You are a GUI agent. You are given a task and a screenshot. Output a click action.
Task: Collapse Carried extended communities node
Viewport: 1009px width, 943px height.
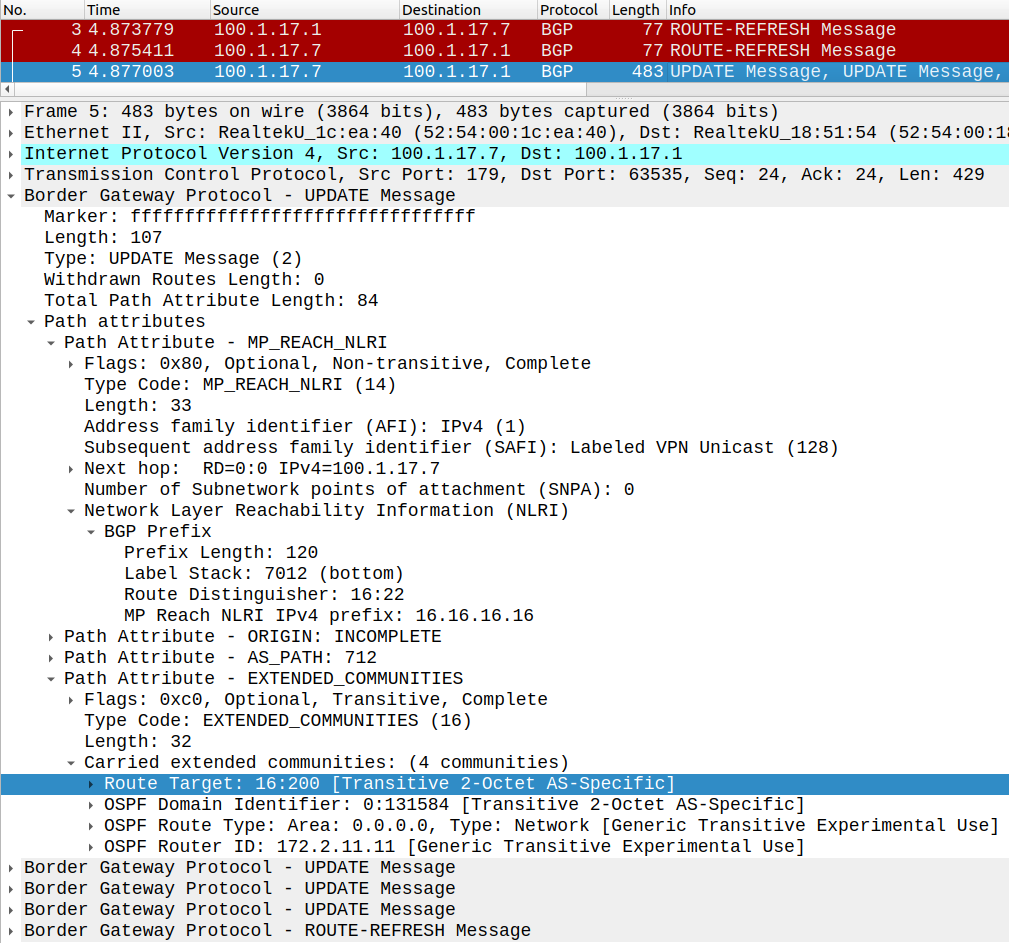71,763
